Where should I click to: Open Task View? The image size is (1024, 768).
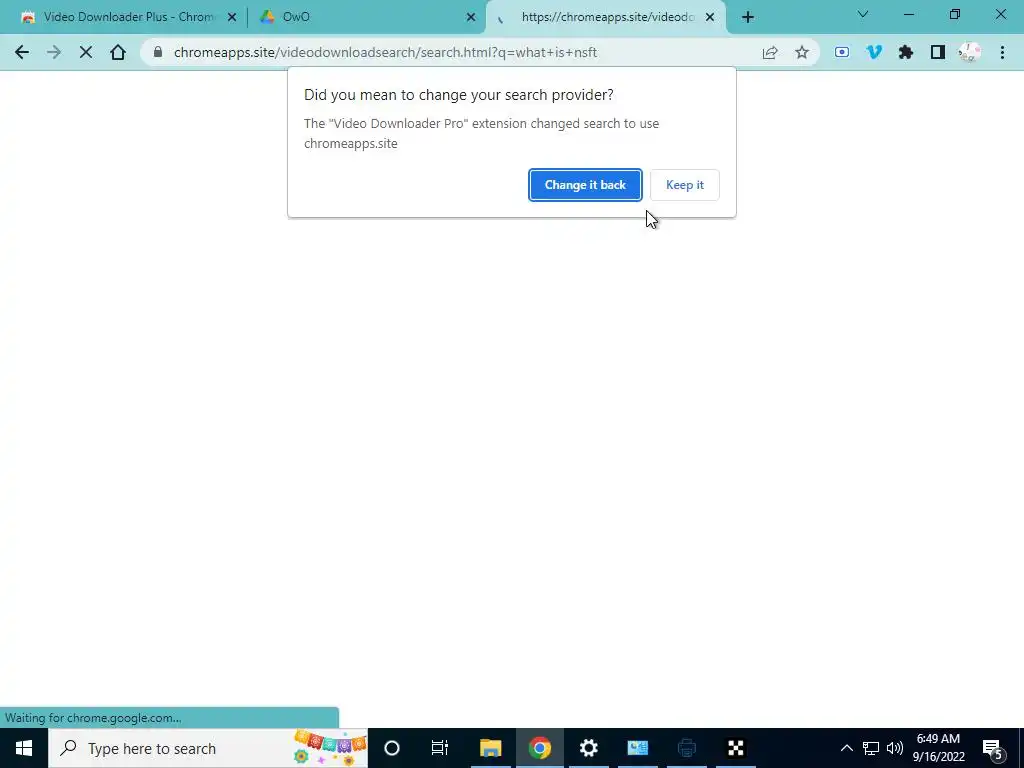click(x=440, y=748)
